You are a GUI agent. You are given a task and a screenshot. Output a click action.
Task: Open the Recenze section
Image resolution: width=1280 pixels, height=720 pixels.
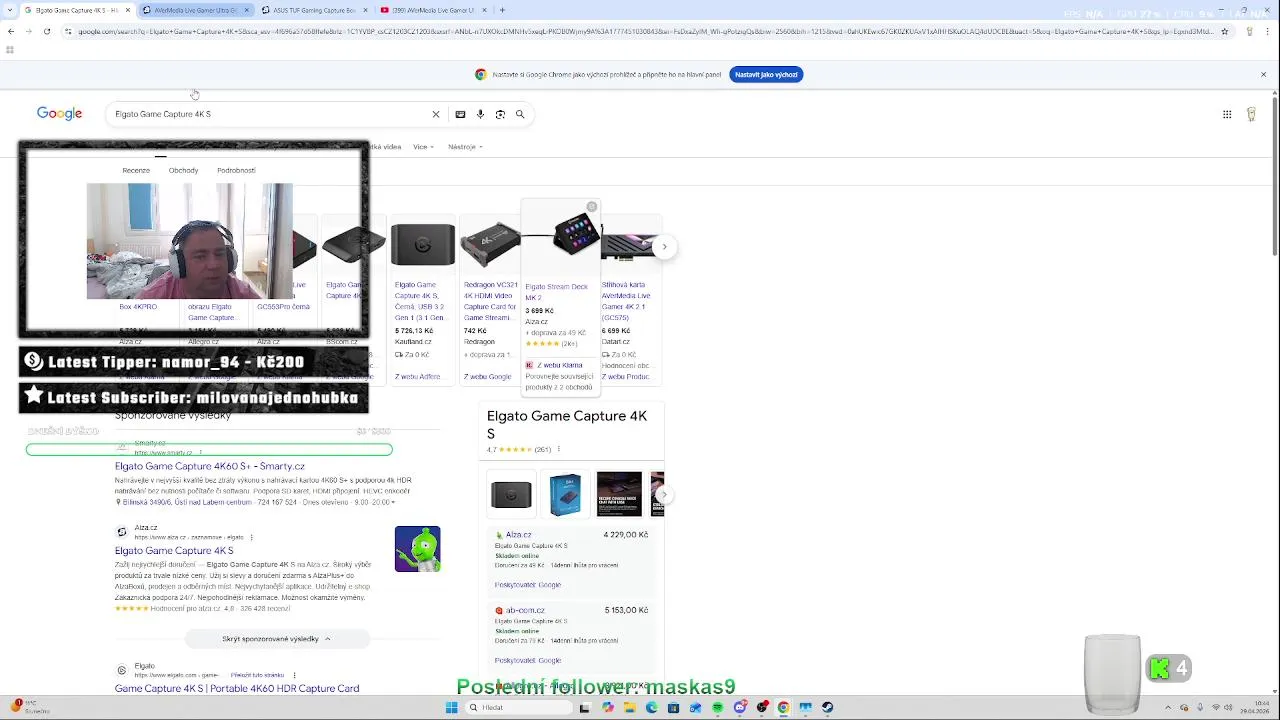136,170
